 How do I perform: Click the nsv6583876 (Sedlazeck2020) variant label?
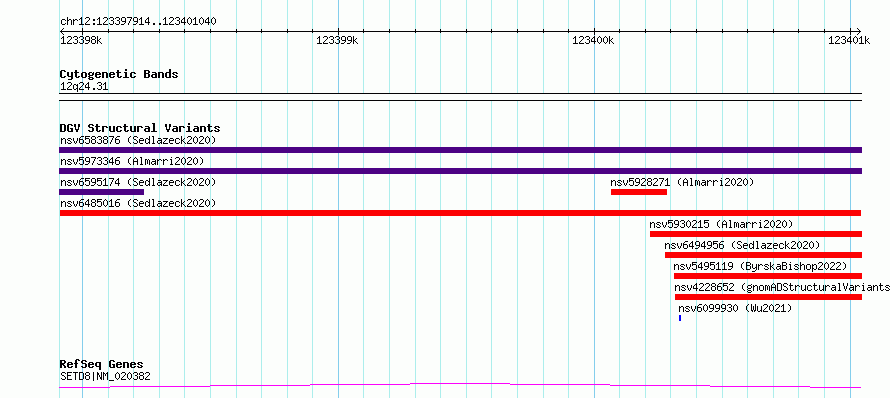pyautogui.click(x=138, y=140)
